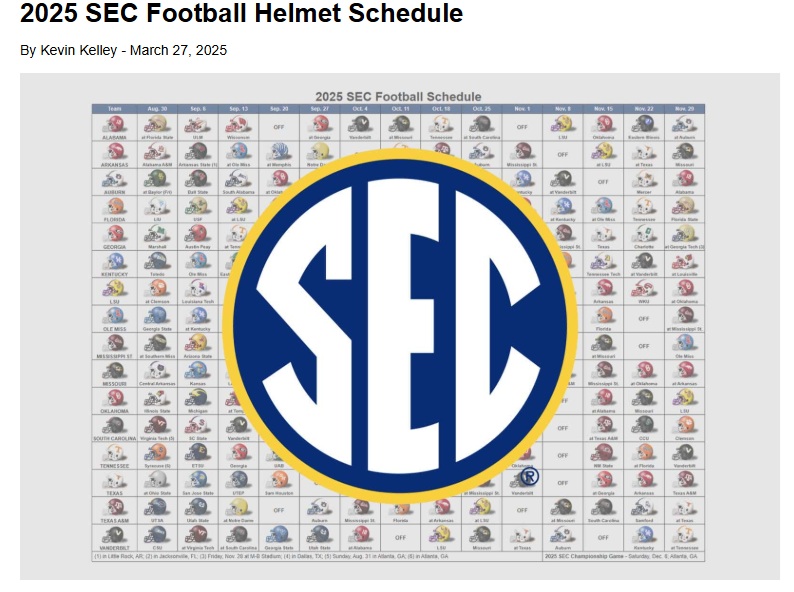The image size is (794, 592).
Task: Select Alabama's Aug. 30 Florida State helmet
Action: point(157,123)
